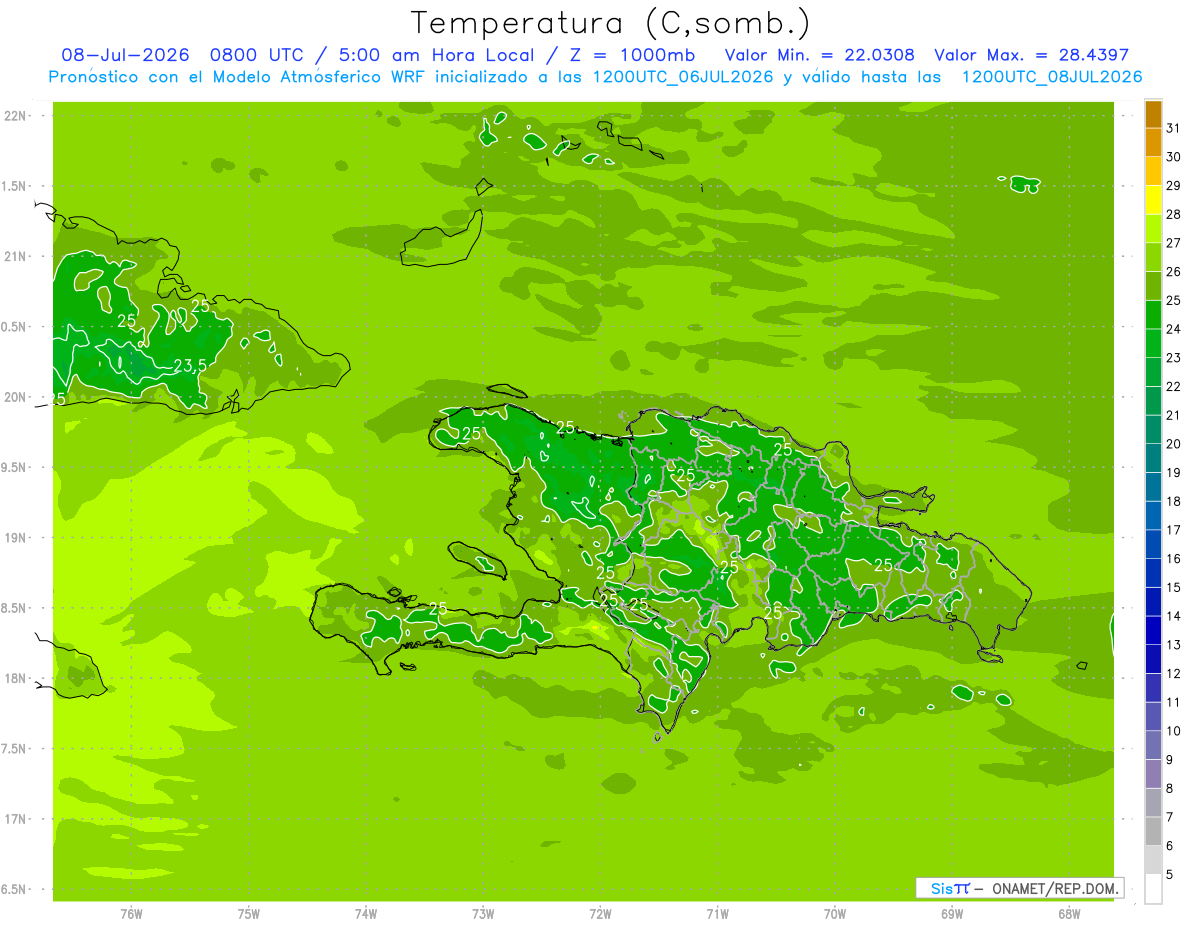Click the '72W' longitude axis label

coord(600,914)
